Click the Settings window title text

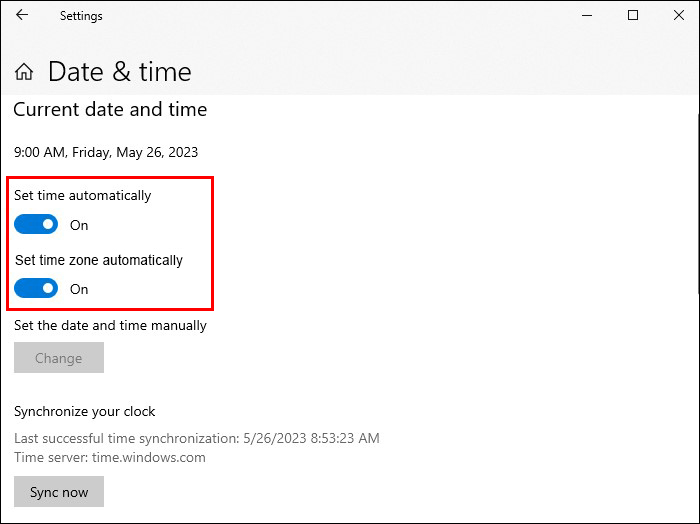click(81, 16)
